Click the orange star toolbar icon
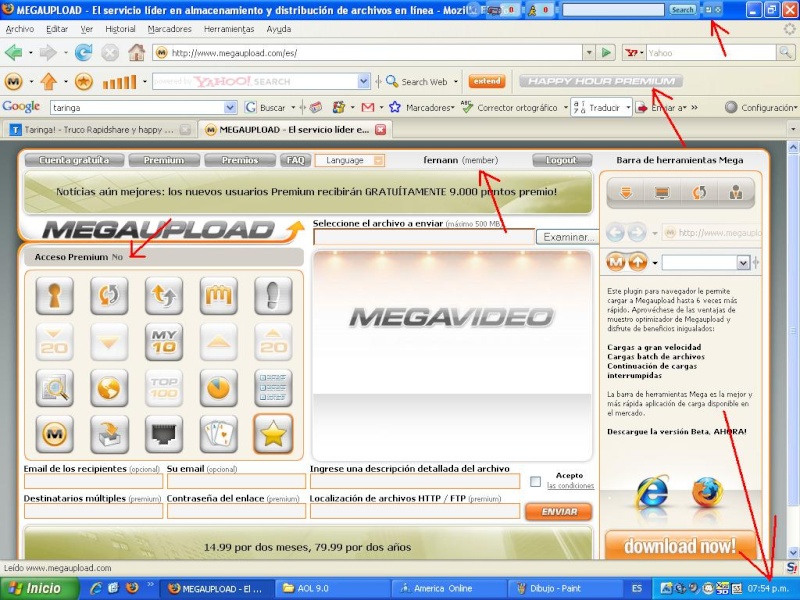The image size is (800, 600). pyautogui.click(x=84, y=81)
